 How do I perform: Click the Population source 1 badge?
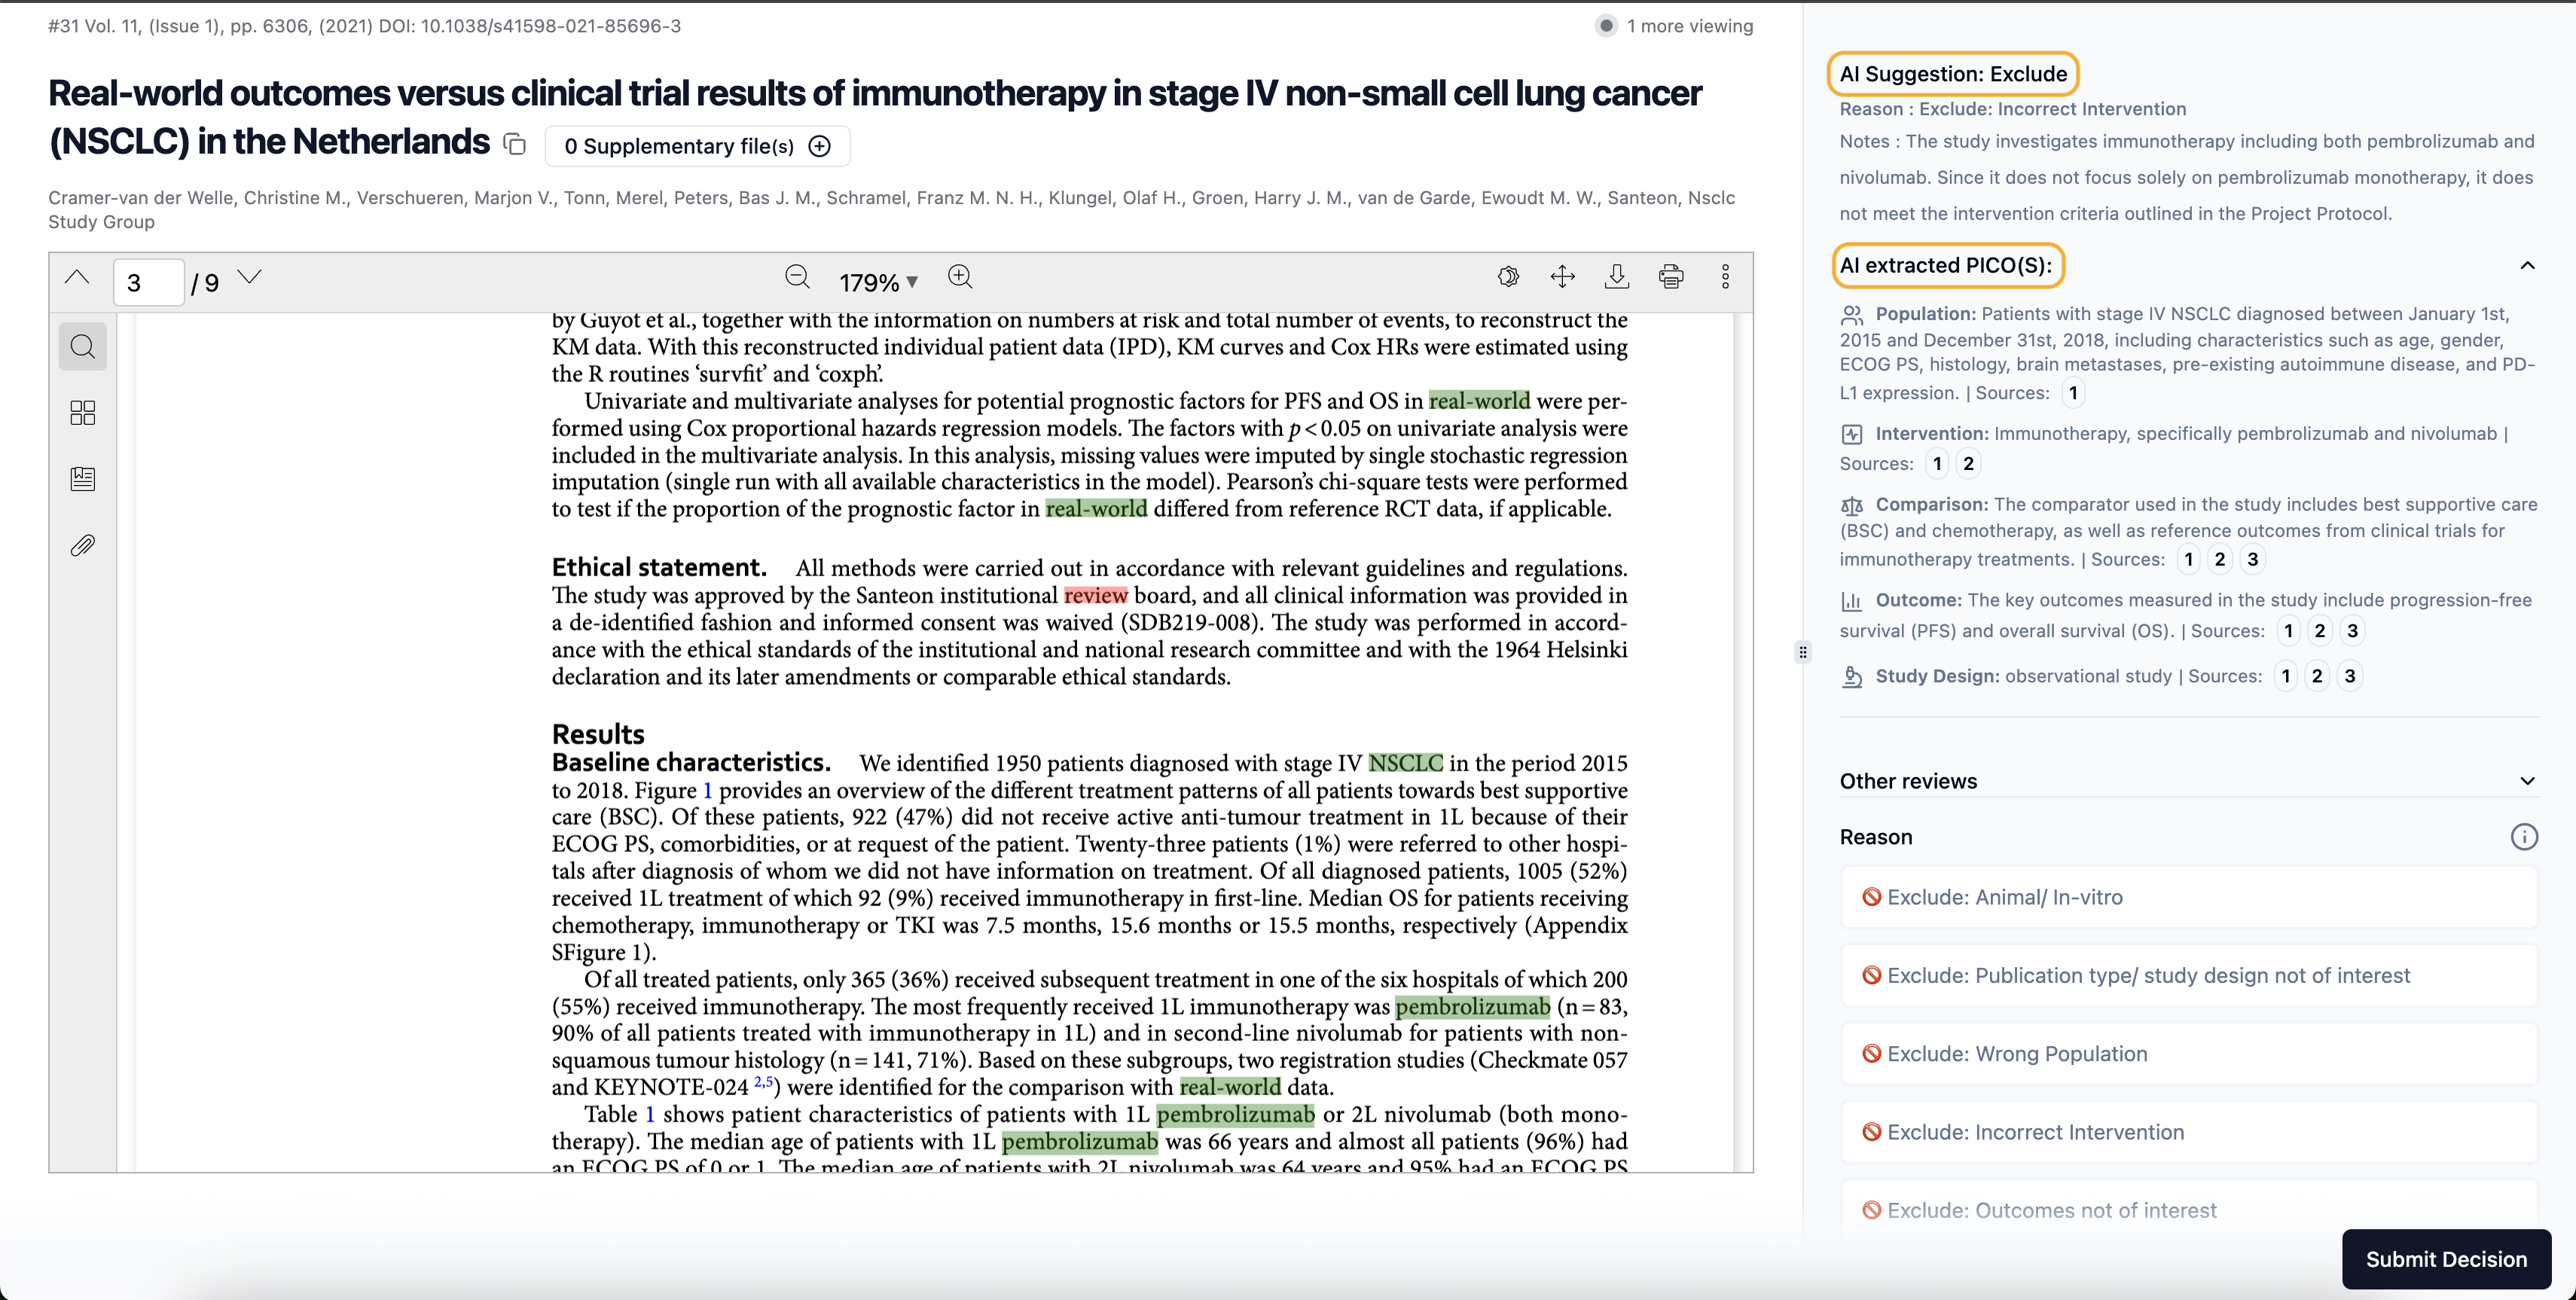2073,393
